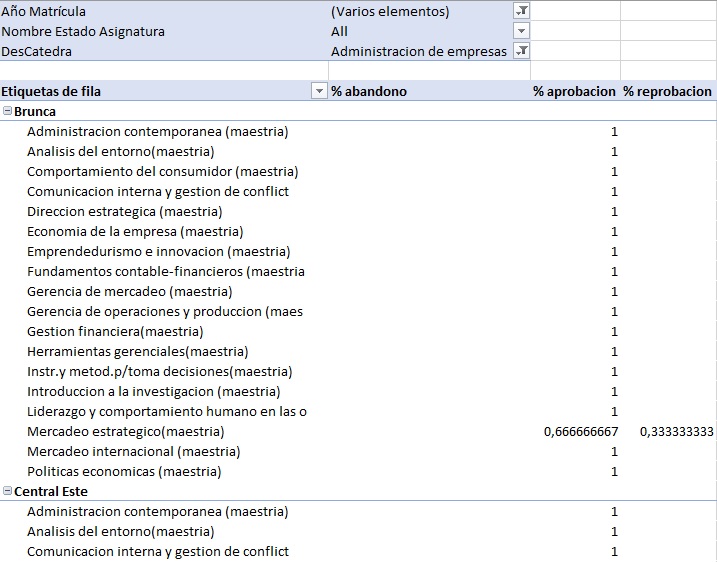Open Etiquetas de fila filter dropdown
717x562 pixels.
[319, 91]
